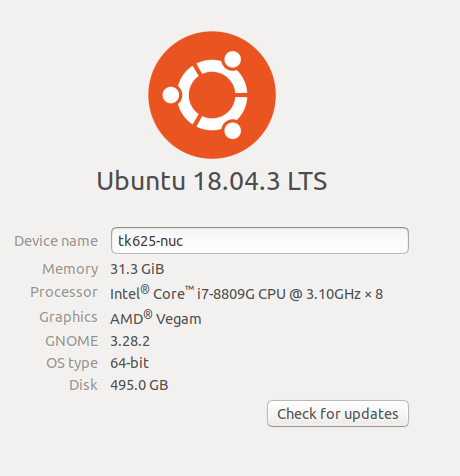Image resolution: width=460 pixels, height=476 pixels.
Task: Click the 64-bit OS type value
Action: pyautogui.click(x=129, y=363)
